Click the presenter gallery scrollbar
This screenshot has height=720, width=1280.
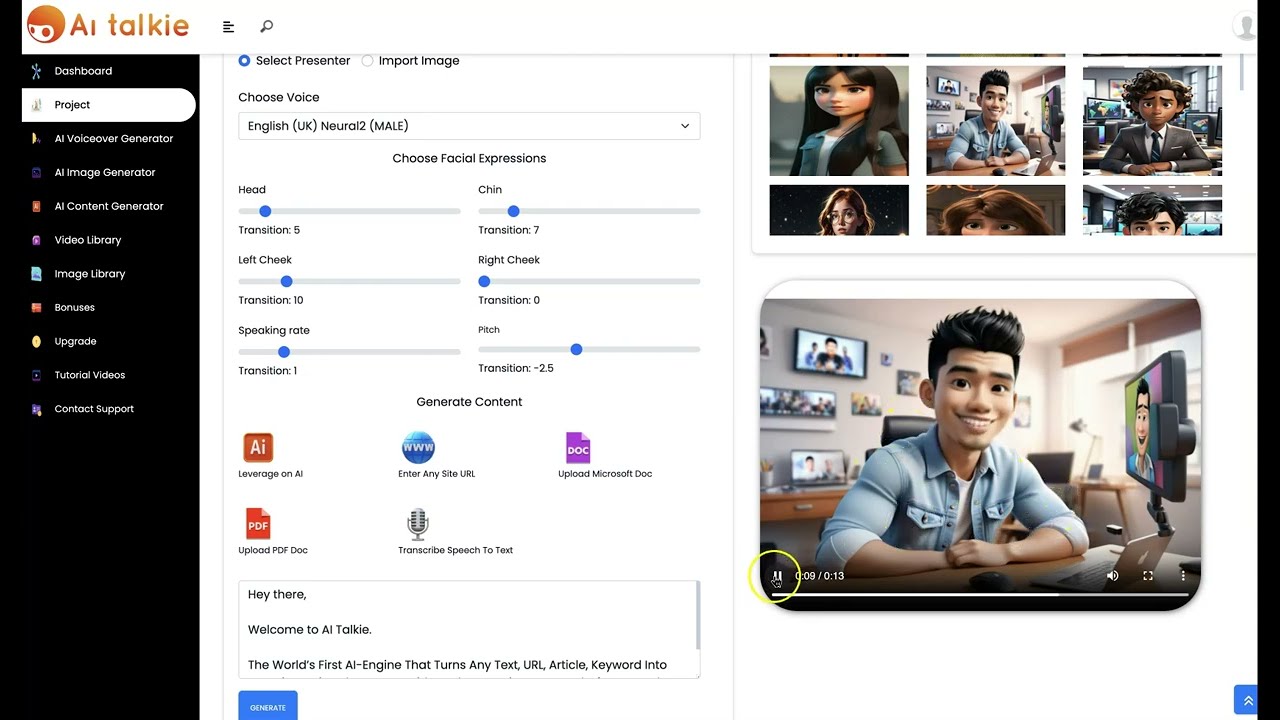click(x=1242, y=70)
